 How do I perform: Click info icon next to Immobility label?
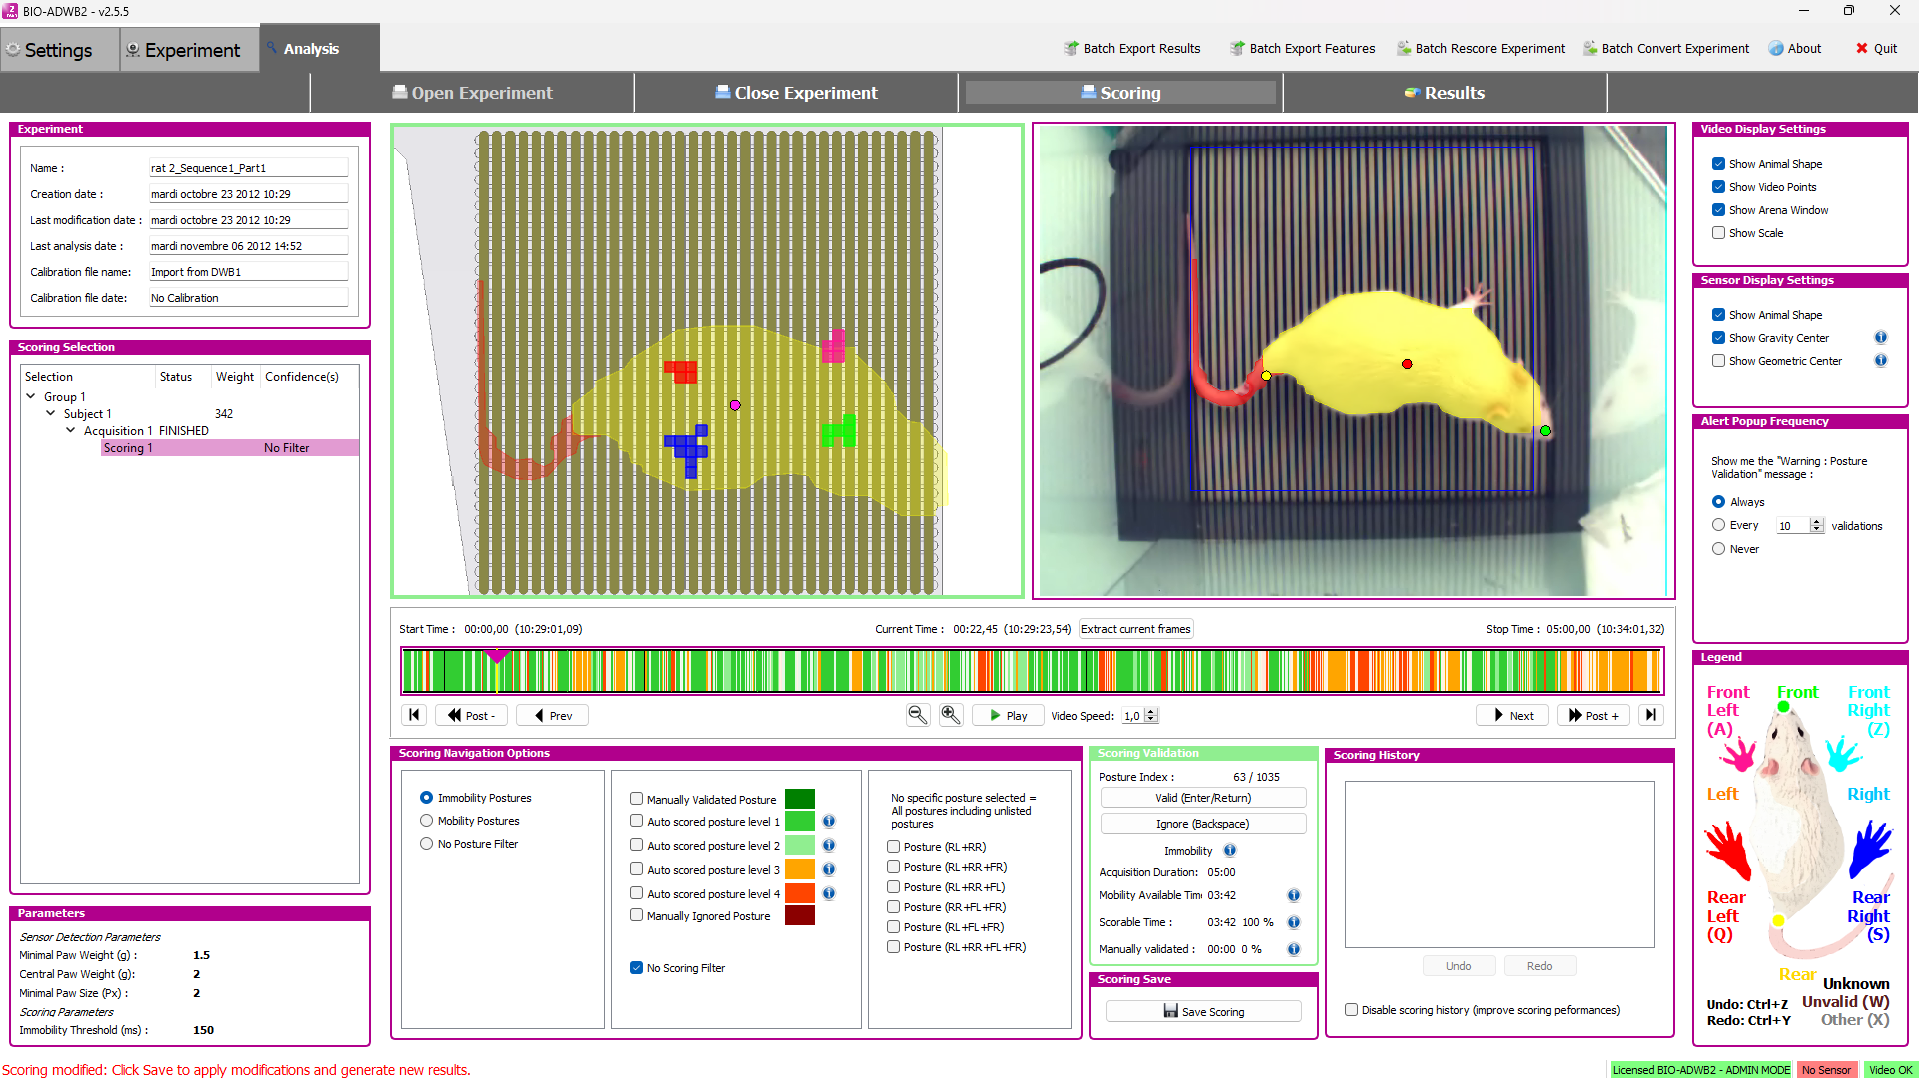point(1230,851)
